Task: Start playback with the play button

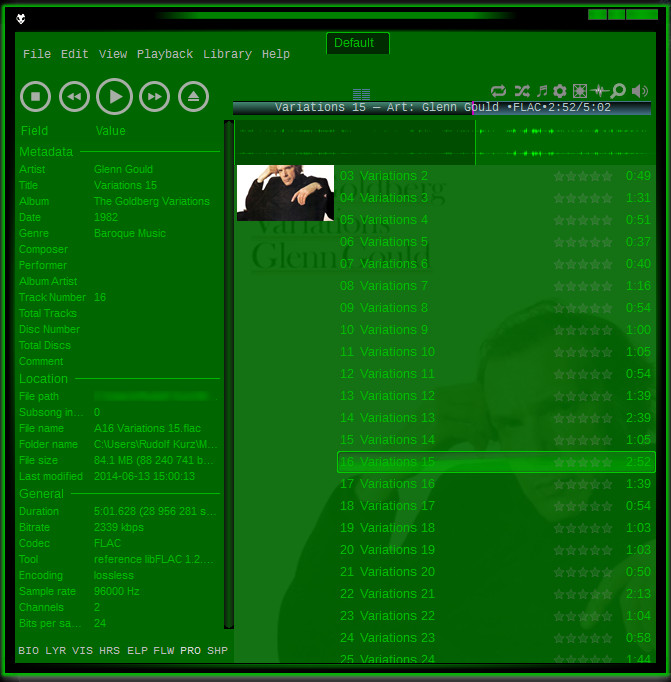Action: point(114,97)
